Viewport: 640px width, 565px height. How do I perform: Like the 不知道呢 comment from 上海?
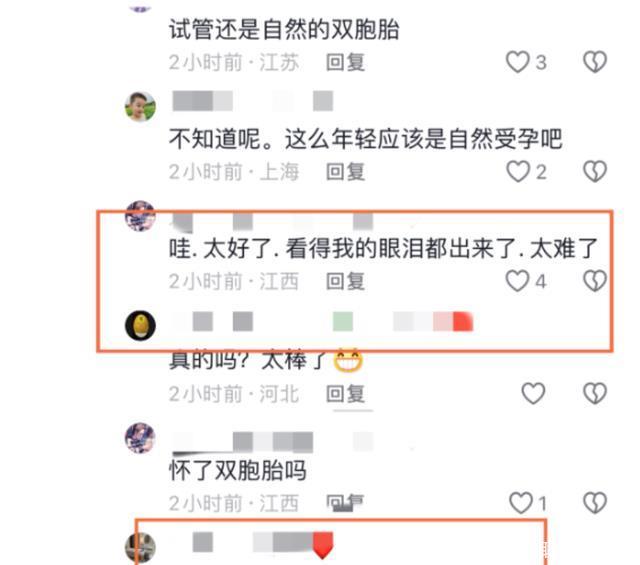518,171
